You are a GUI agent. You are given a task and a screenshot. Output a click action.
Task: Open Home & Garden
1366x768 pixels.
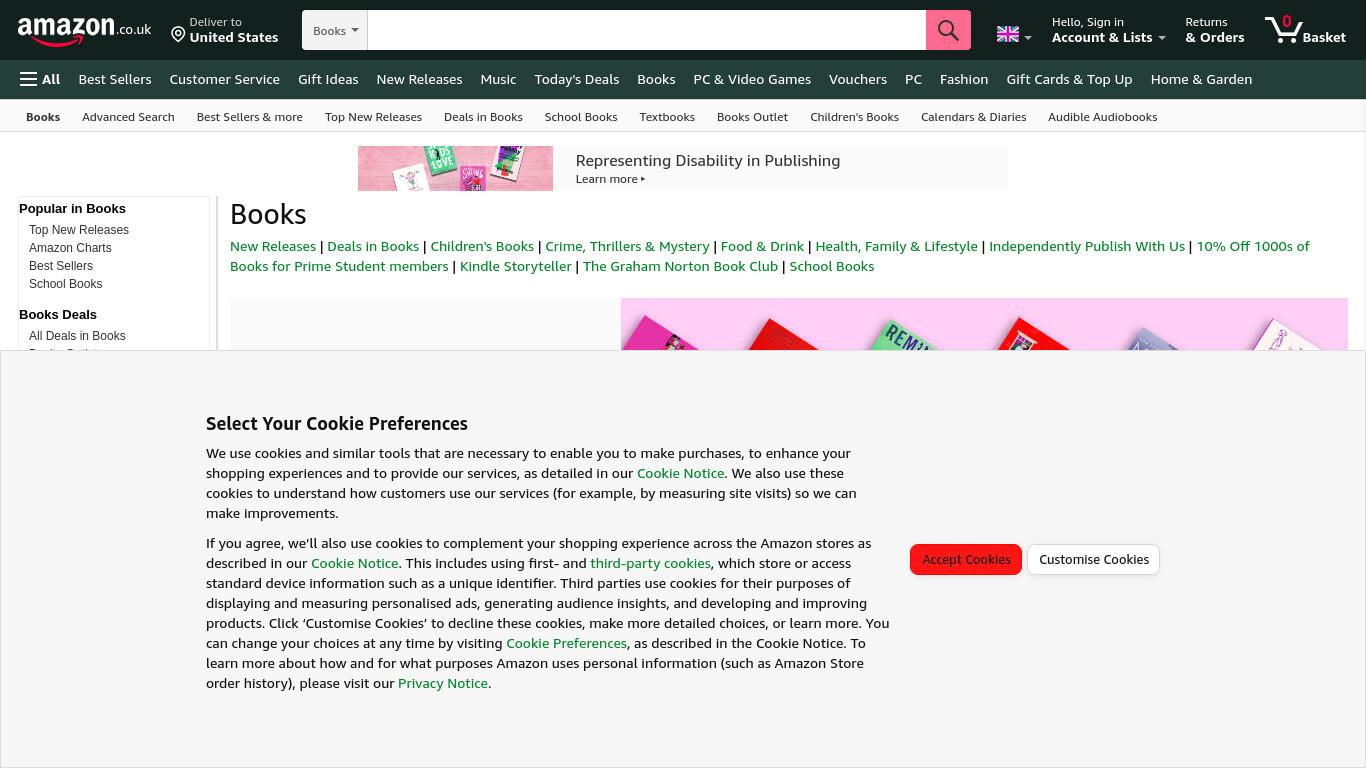coord(1201,79)
